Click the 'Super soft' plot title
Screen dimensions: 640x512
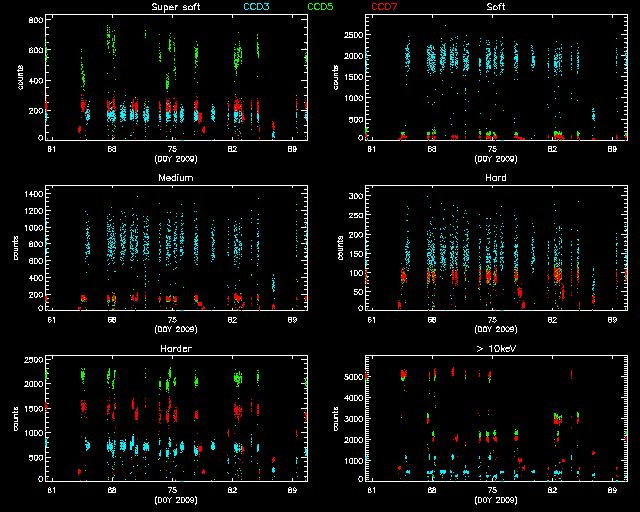click(175, 7)
